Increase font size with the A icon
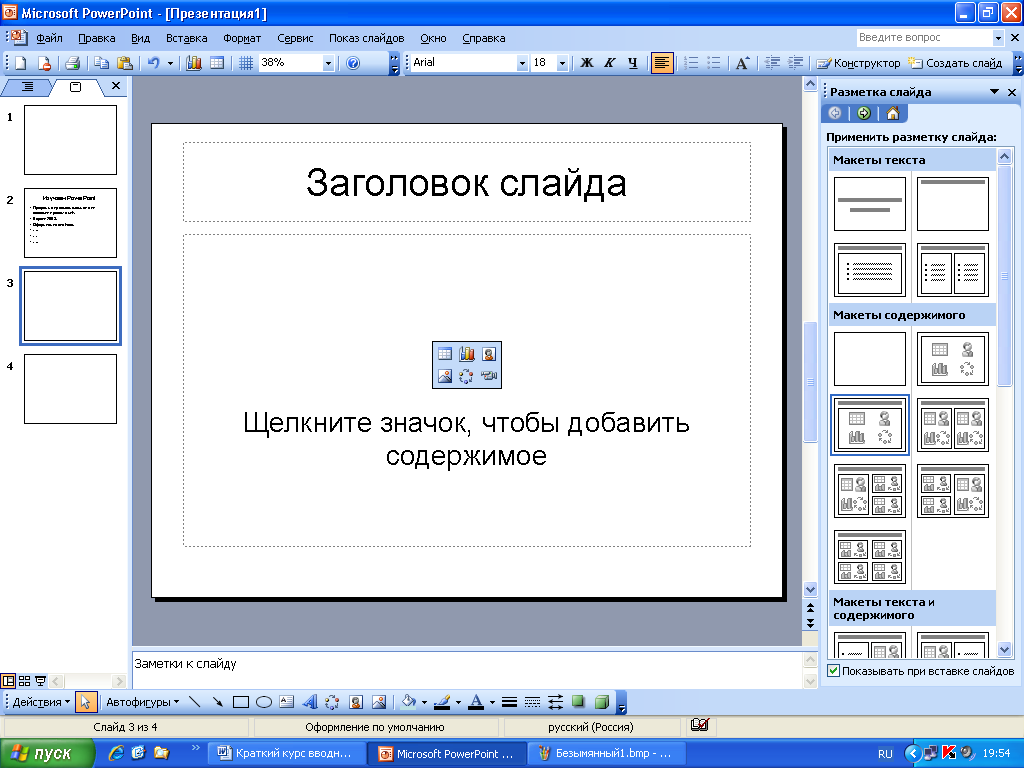Image resolution: width=1024 pixels, height=768 pixels. [743, 63]
